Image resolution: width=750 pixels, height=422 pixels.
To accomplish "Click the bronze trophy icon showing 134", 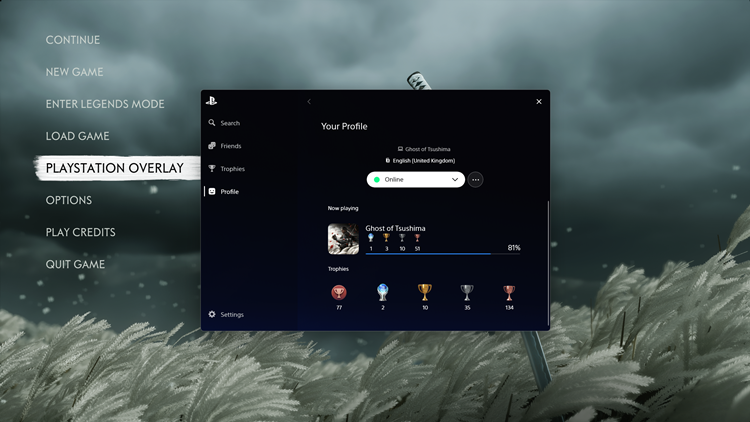I will pyautogui.click(x=509, y=292).
